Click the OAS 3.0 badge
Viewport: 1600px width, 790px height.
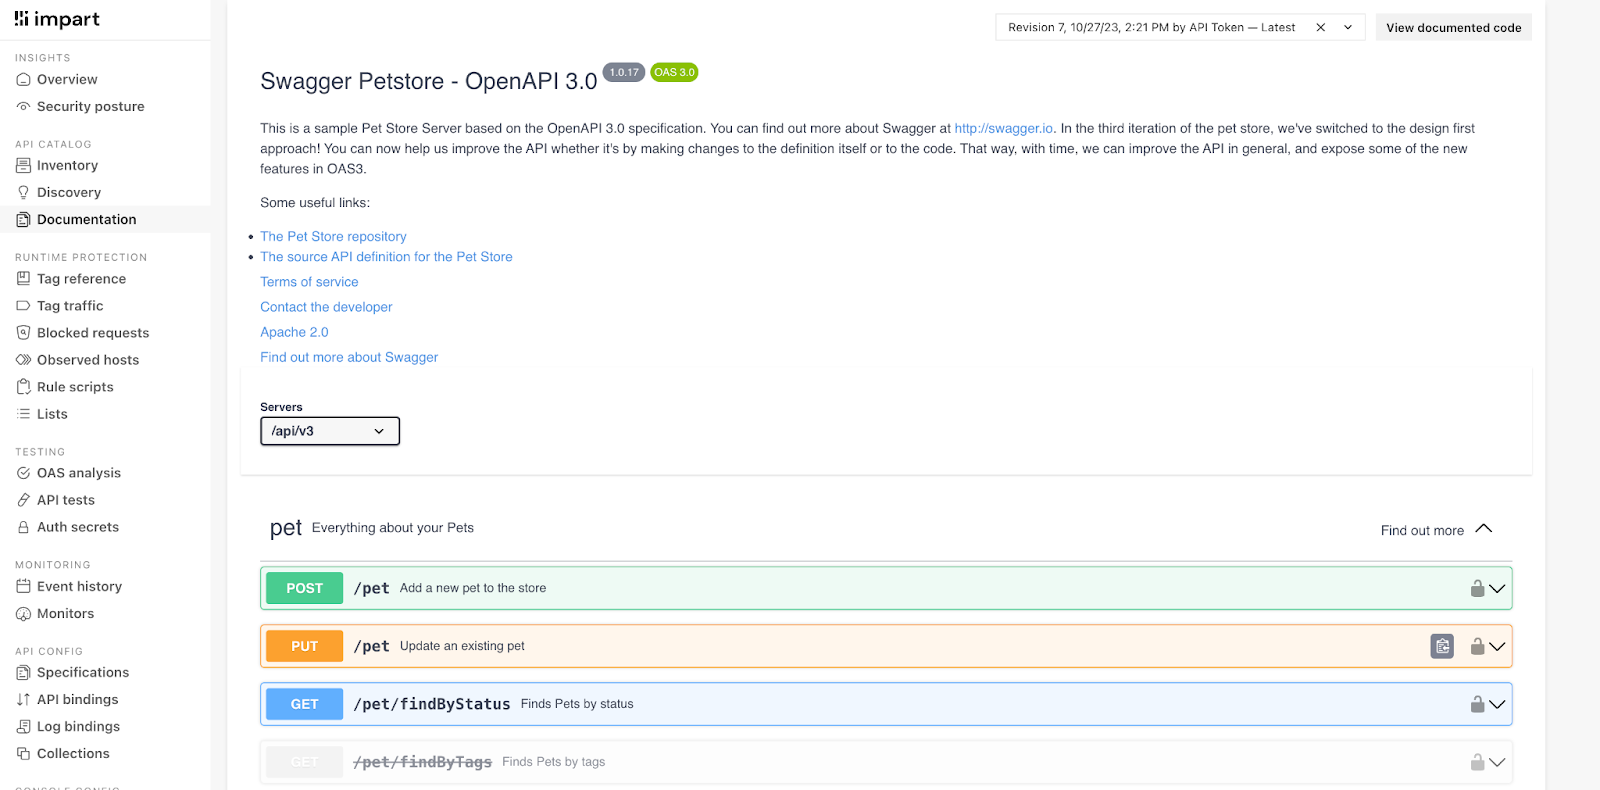tap(674, 72)
